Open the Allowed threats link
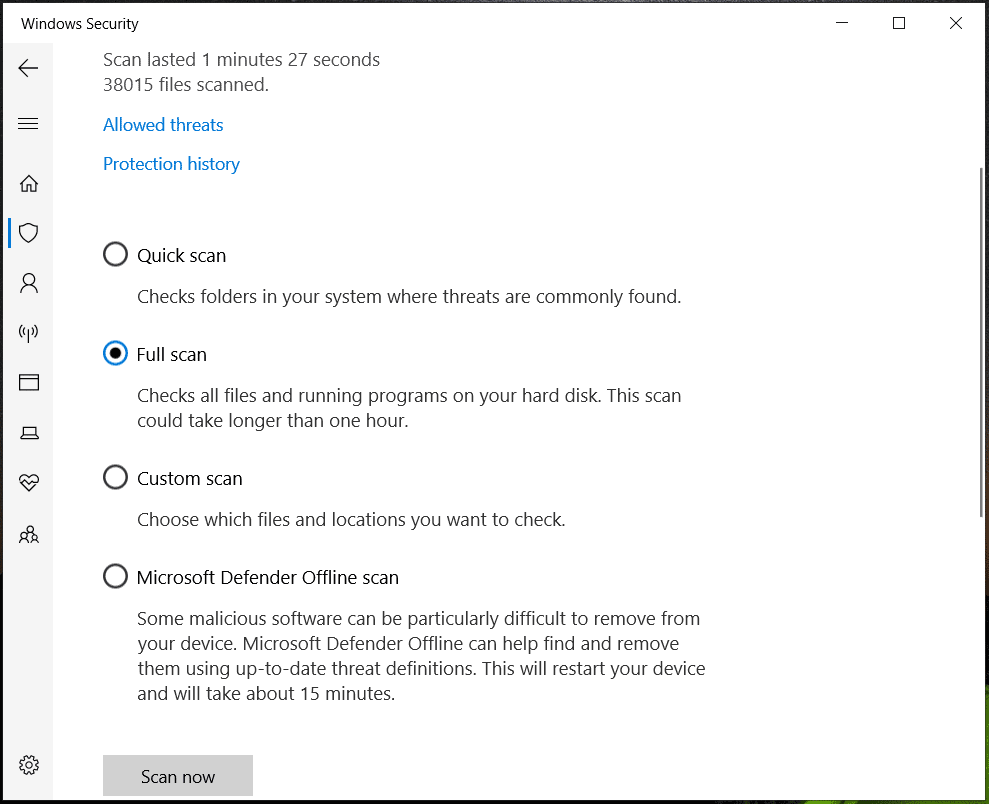This screenshot has width=989, height=804. point(163,124)
